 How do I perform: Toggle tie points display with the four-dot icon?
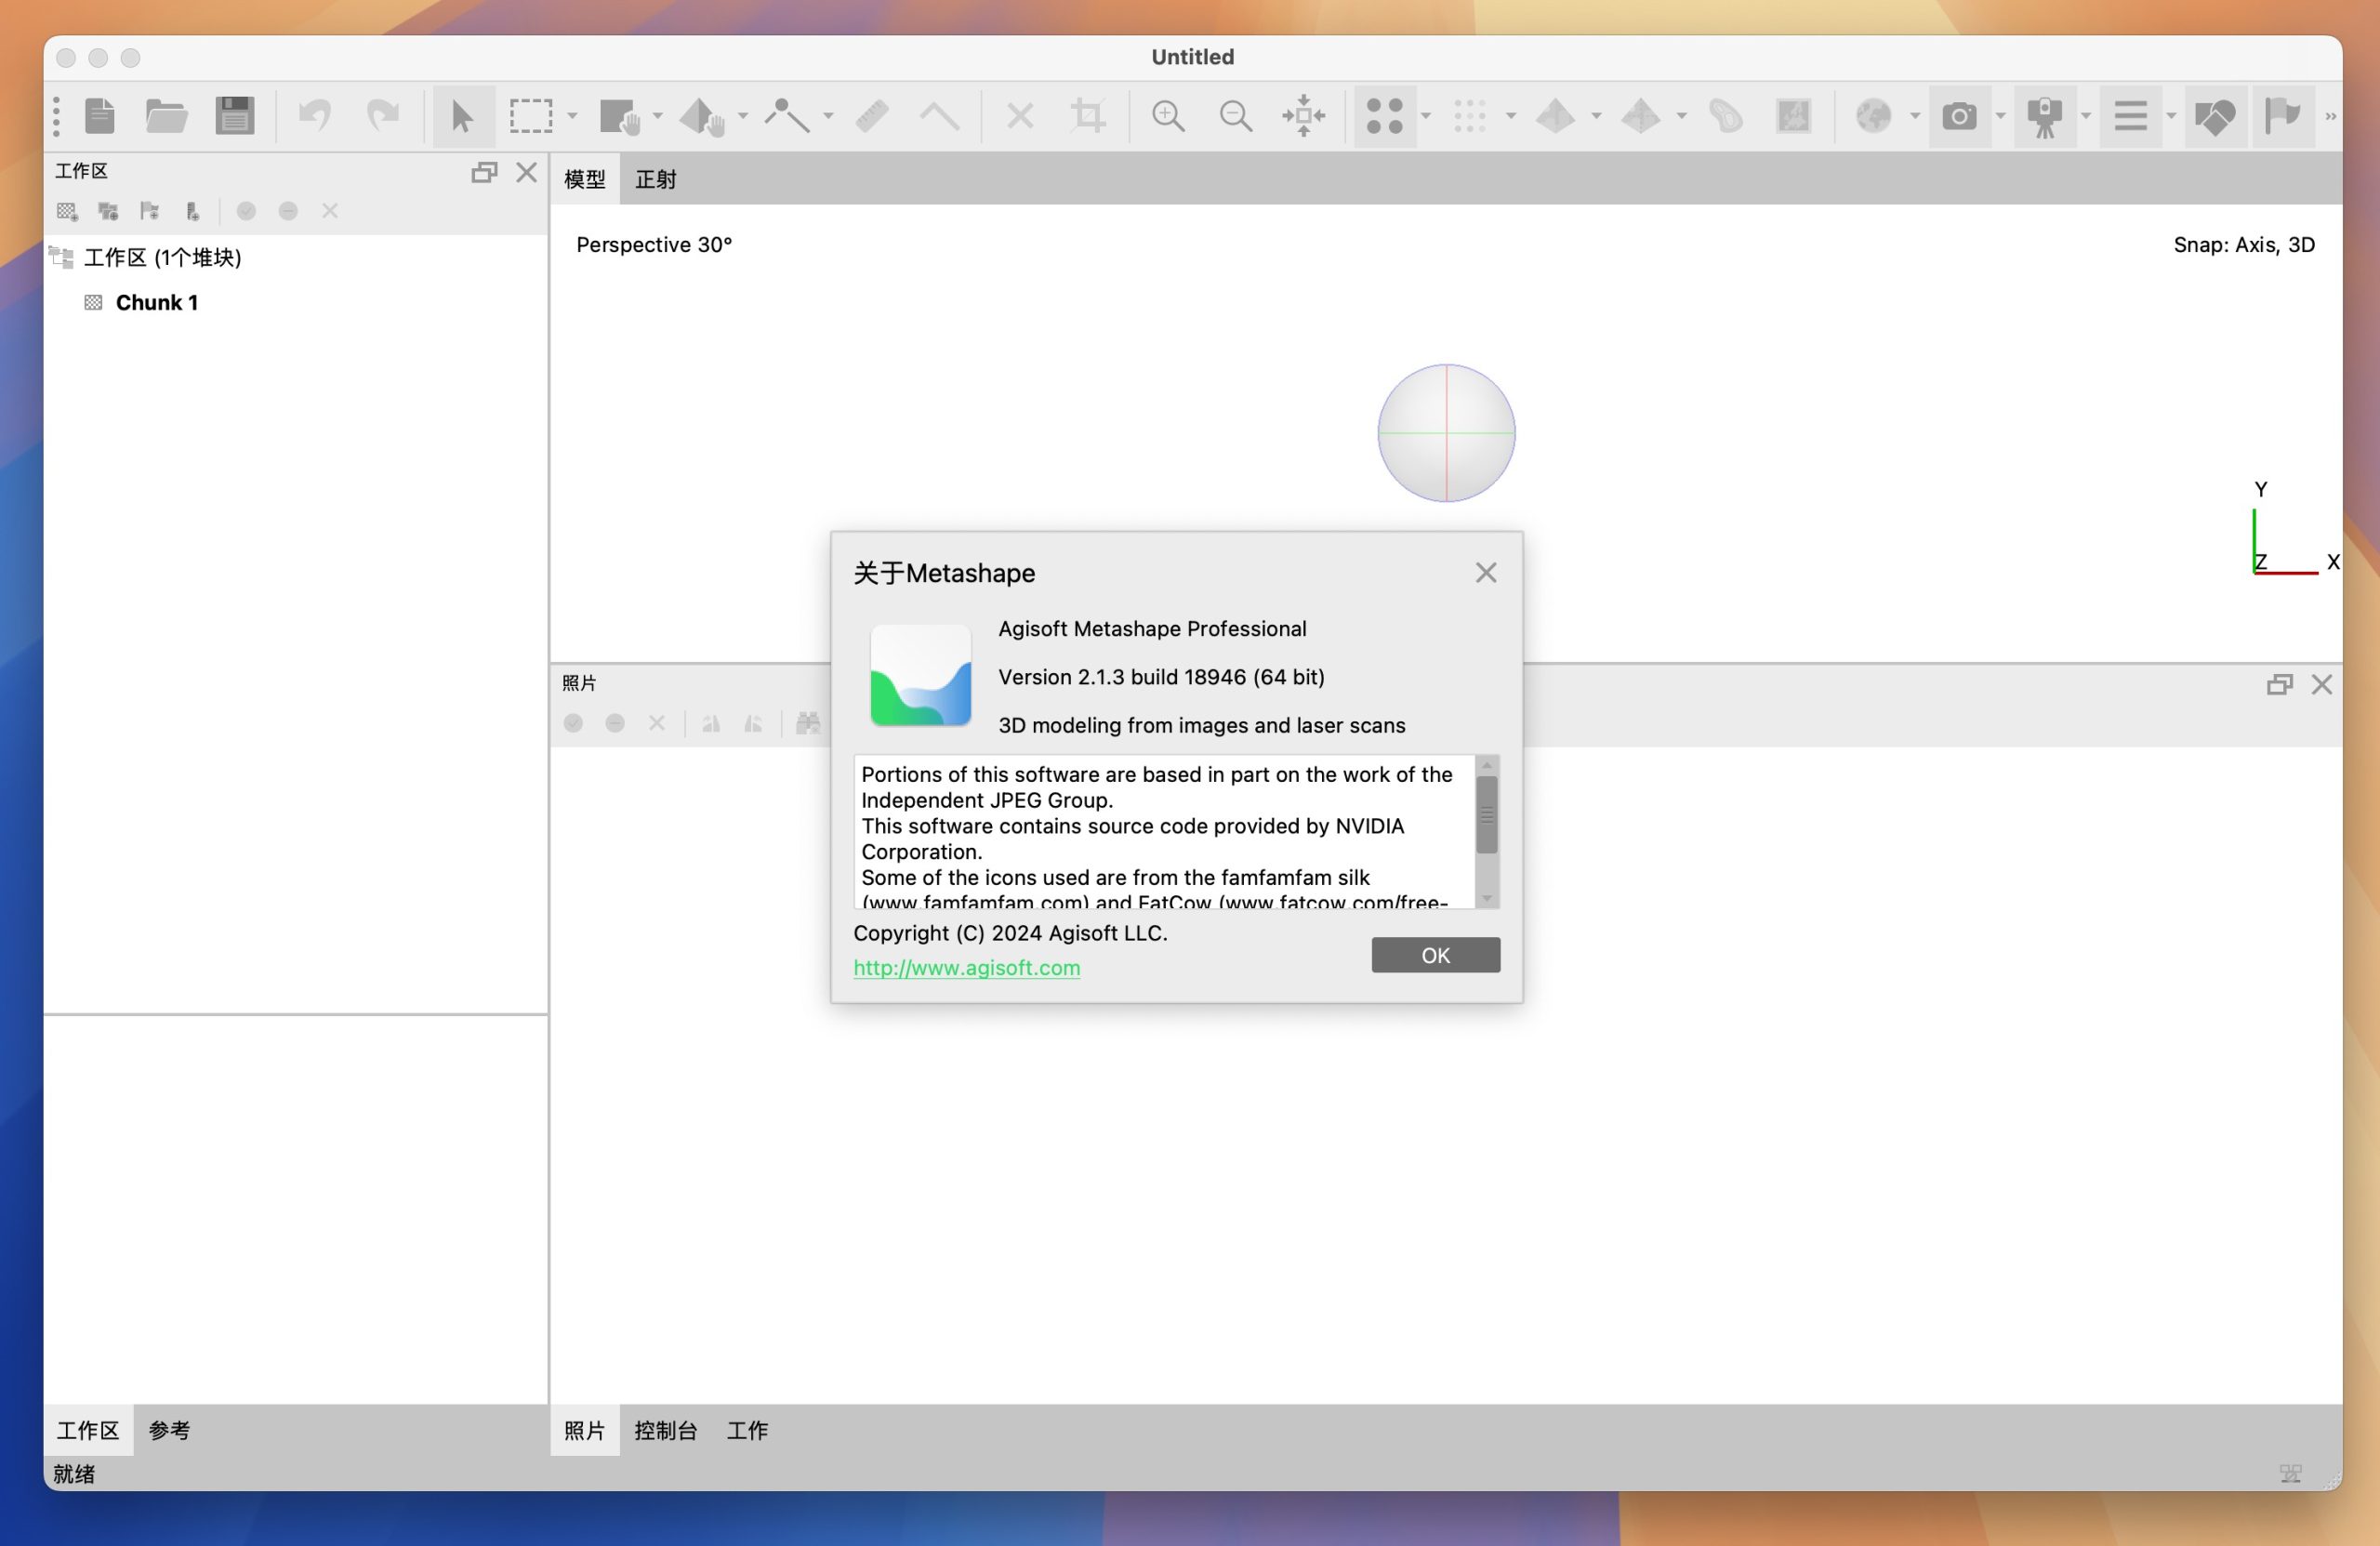click(x=1385, y=116)
